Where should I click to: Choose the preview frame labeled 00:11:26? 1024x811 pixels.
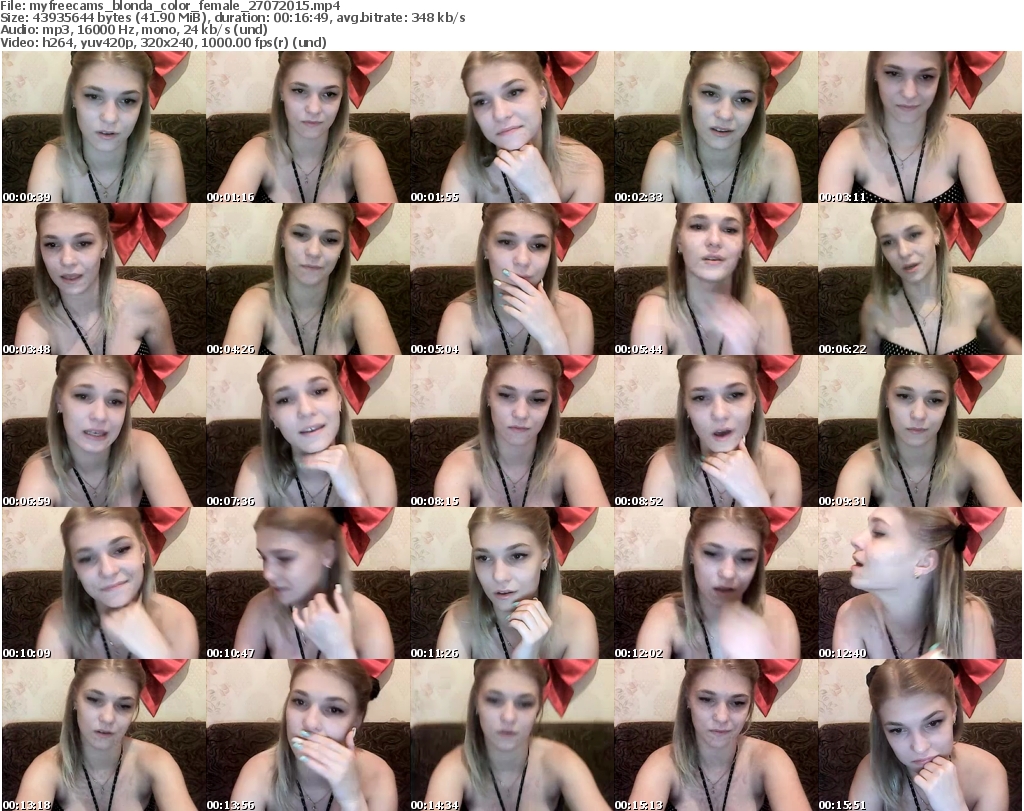[x=511, y=583]
